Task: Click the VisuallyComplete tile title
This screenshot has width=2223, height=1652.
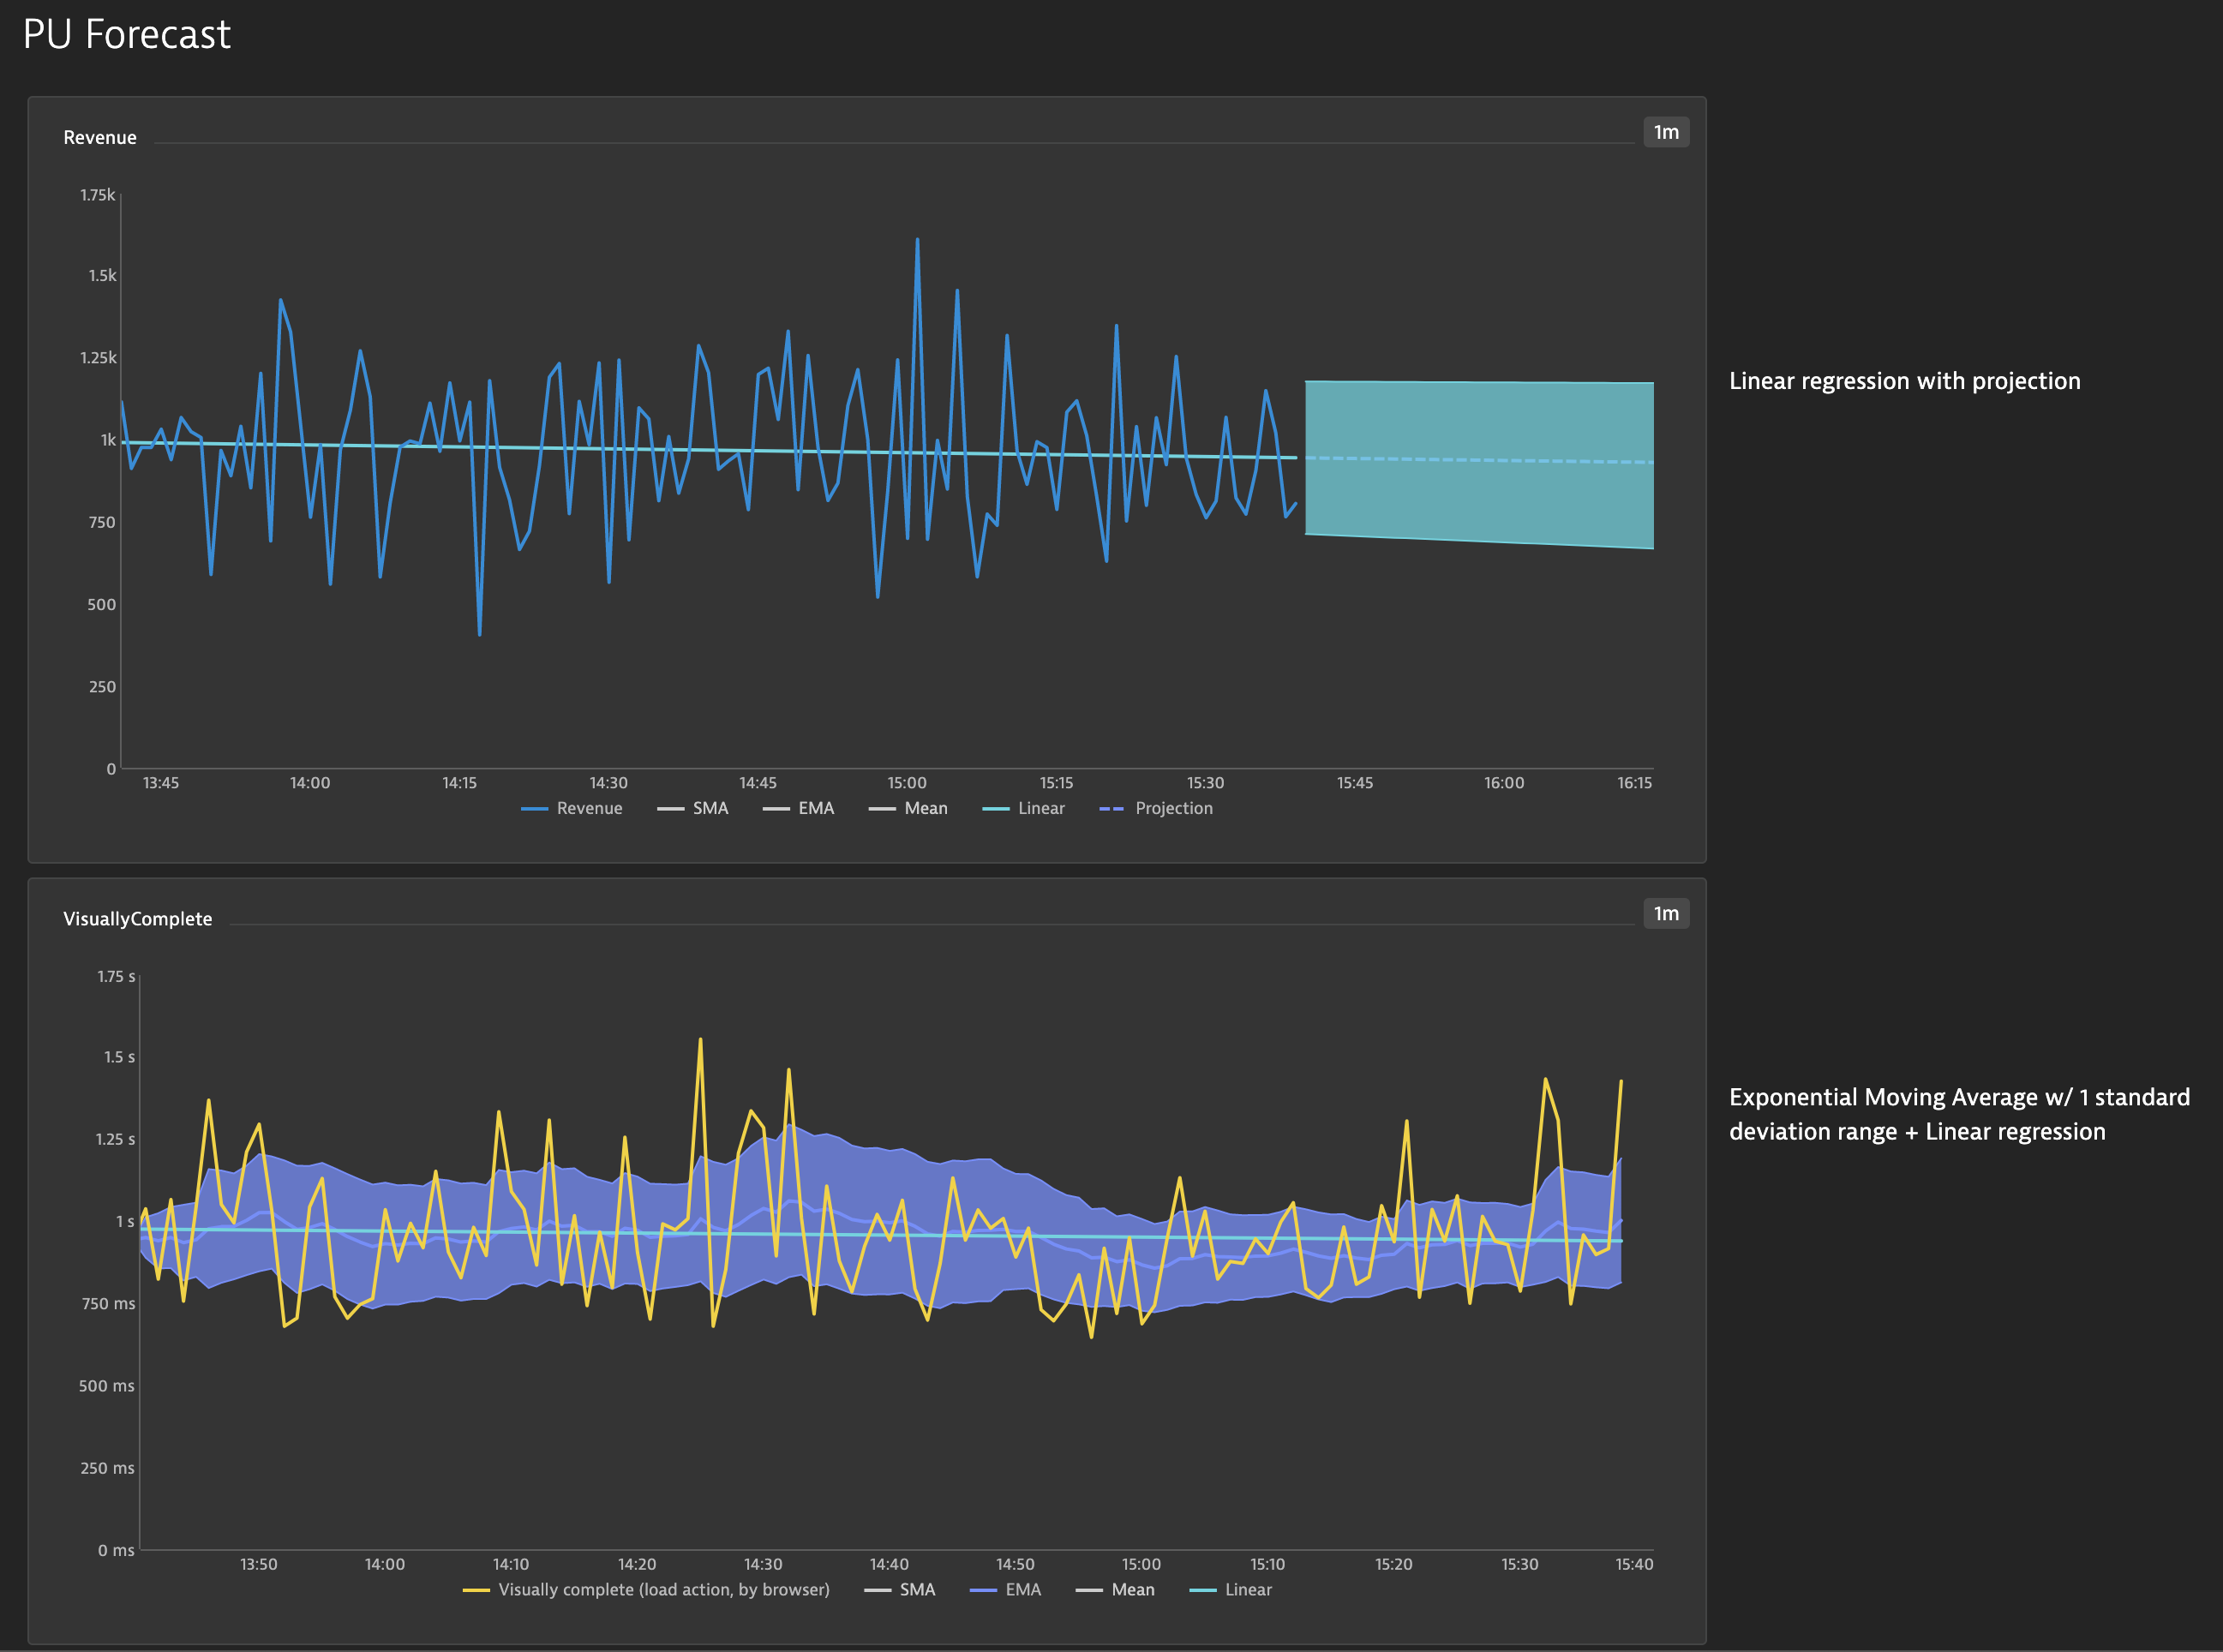Action: click(138, 918)
